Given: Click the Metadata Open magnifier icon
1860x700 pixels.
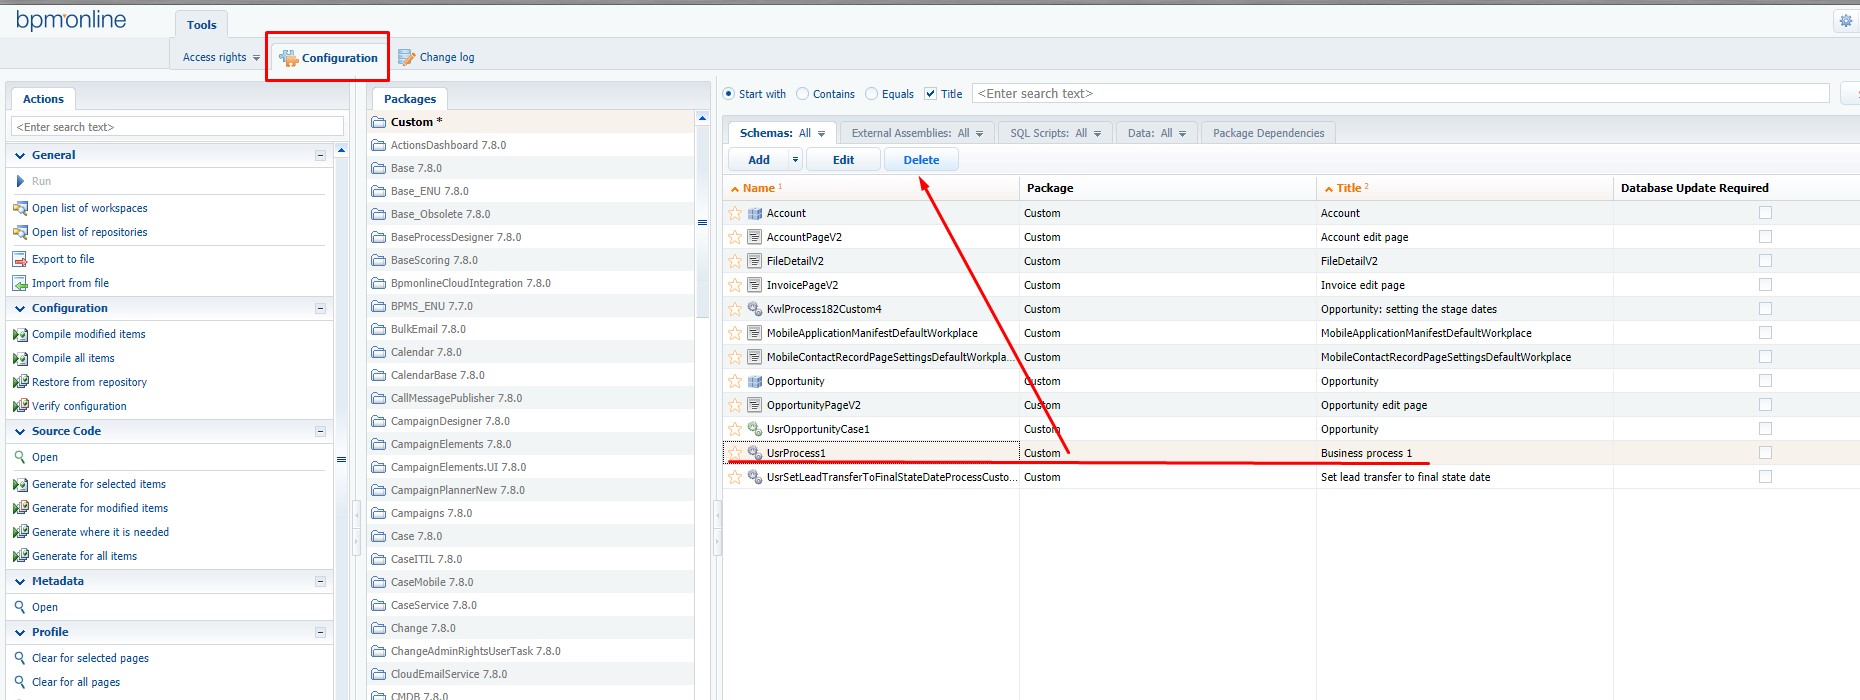Looking at the screenshot, I should tap(20, 607).
